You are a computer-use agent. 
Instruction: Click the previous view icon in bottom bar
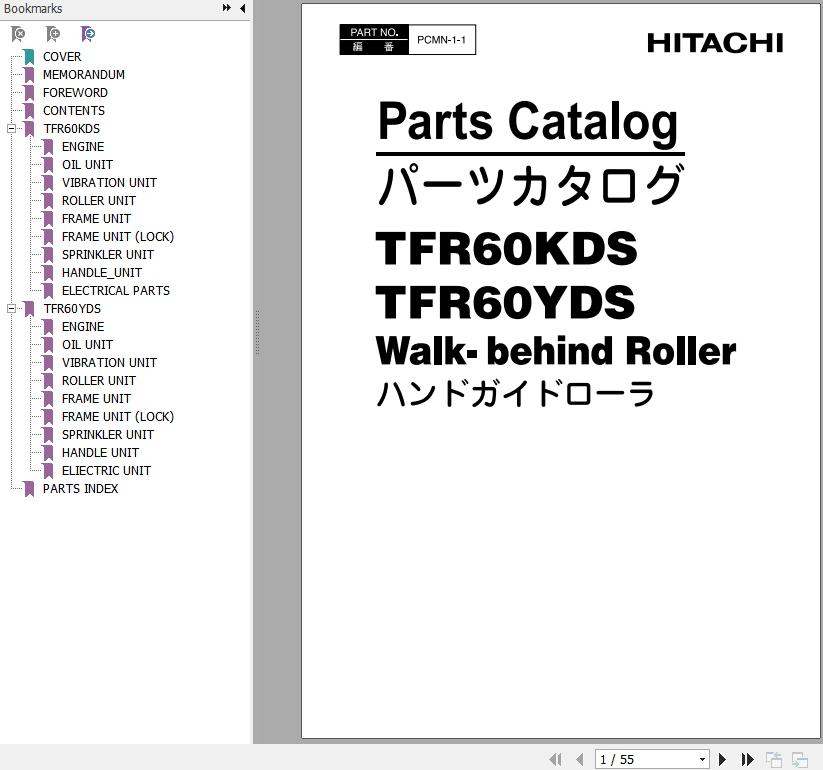coord(774,760)
